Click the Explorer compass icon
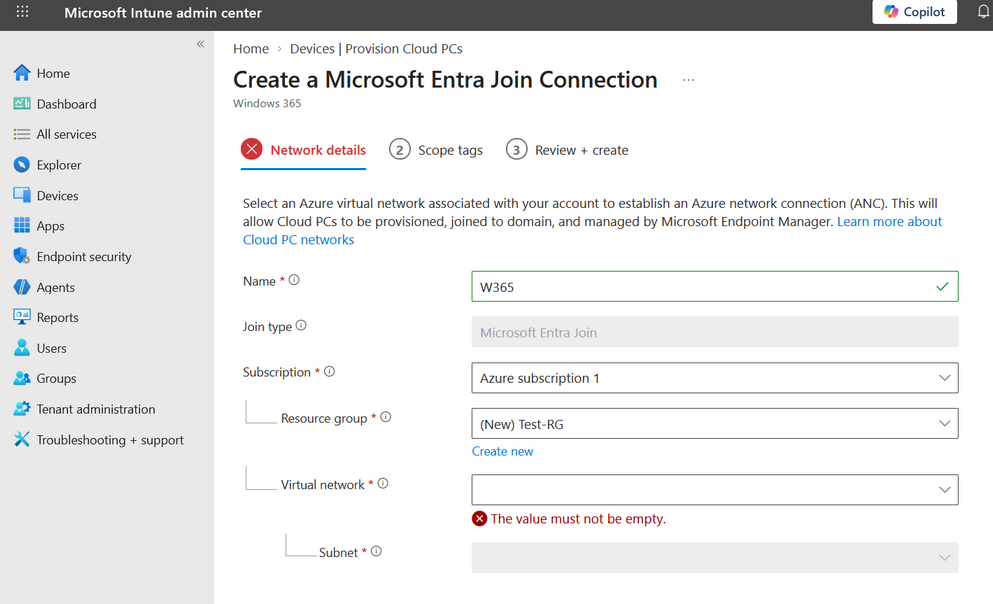 coord(22,165)
